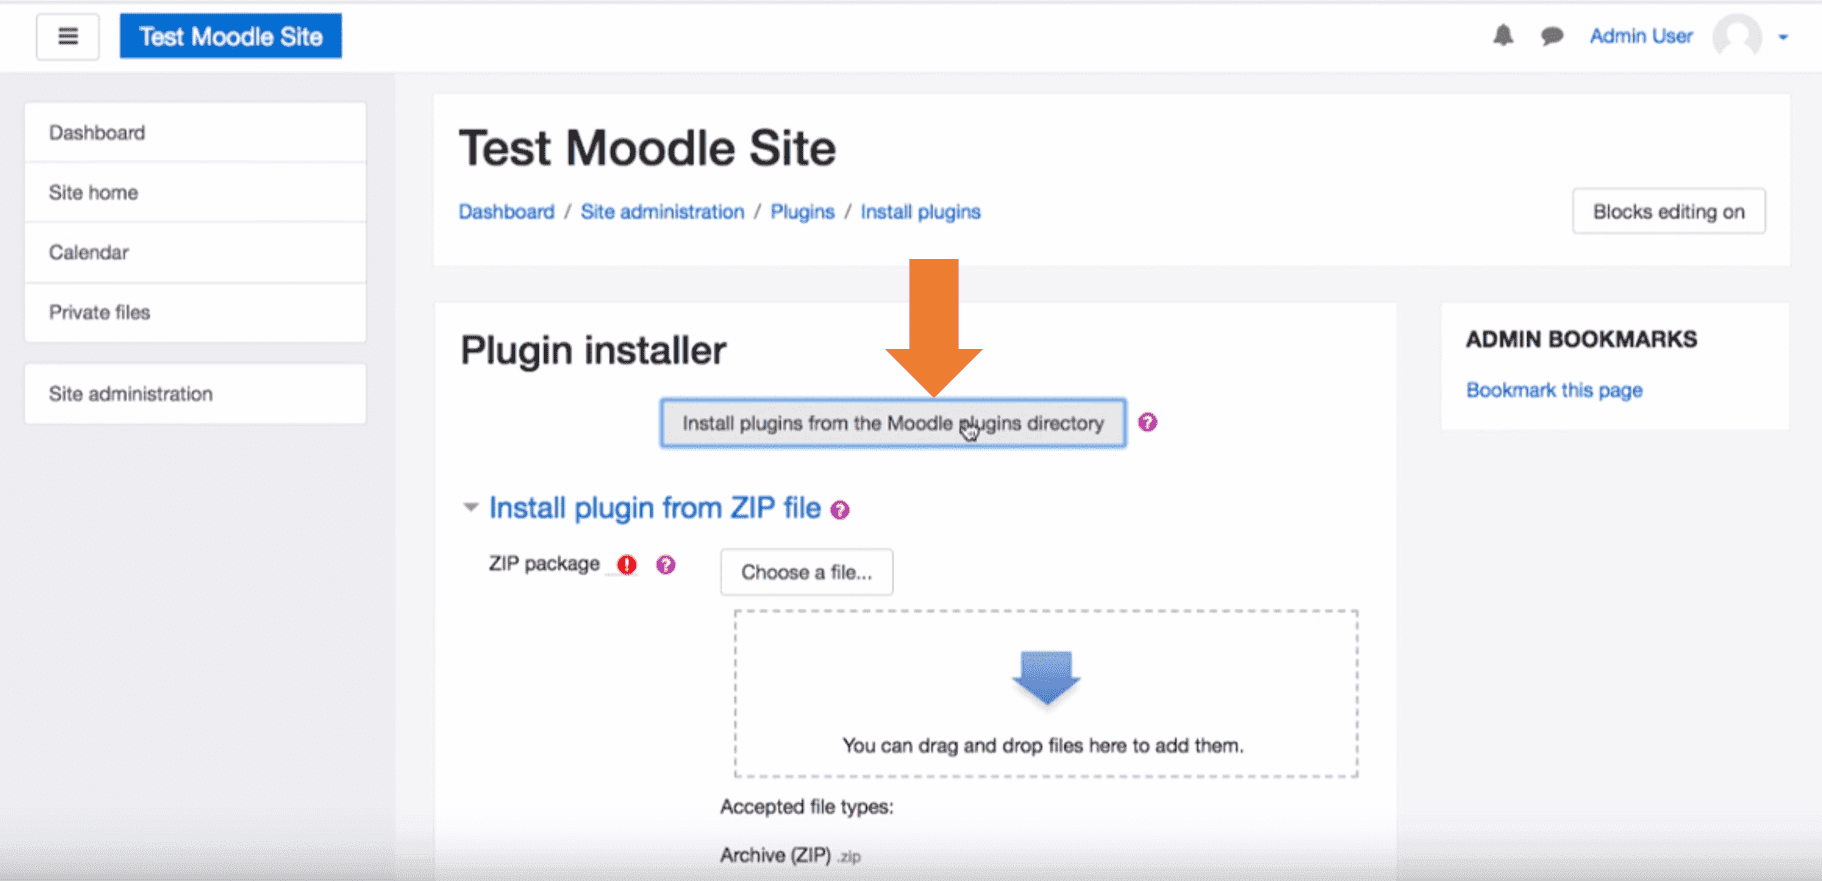Follow the Dashboard breadcrumb link
Image resolution: width=1822 pixels, height=881 pixels.
click(506, 212)
